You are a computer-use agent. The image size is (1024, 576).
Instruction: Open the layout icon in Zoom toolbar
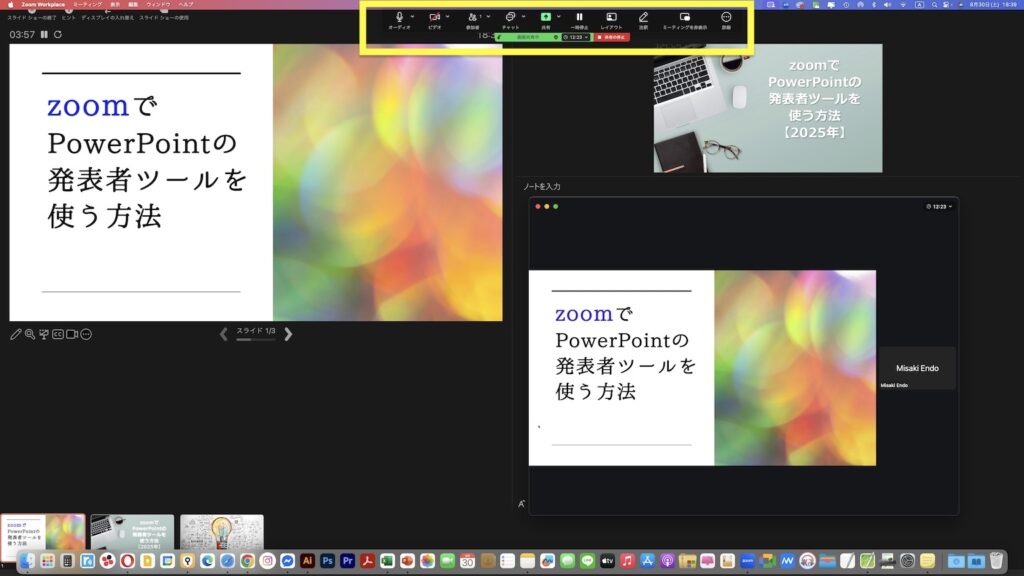[x=611, y=18]
